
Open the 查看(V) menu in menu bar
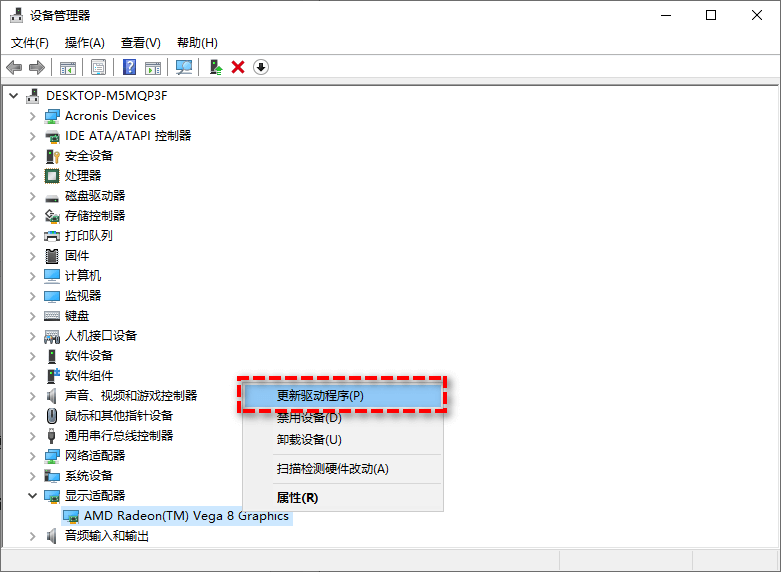140,43
